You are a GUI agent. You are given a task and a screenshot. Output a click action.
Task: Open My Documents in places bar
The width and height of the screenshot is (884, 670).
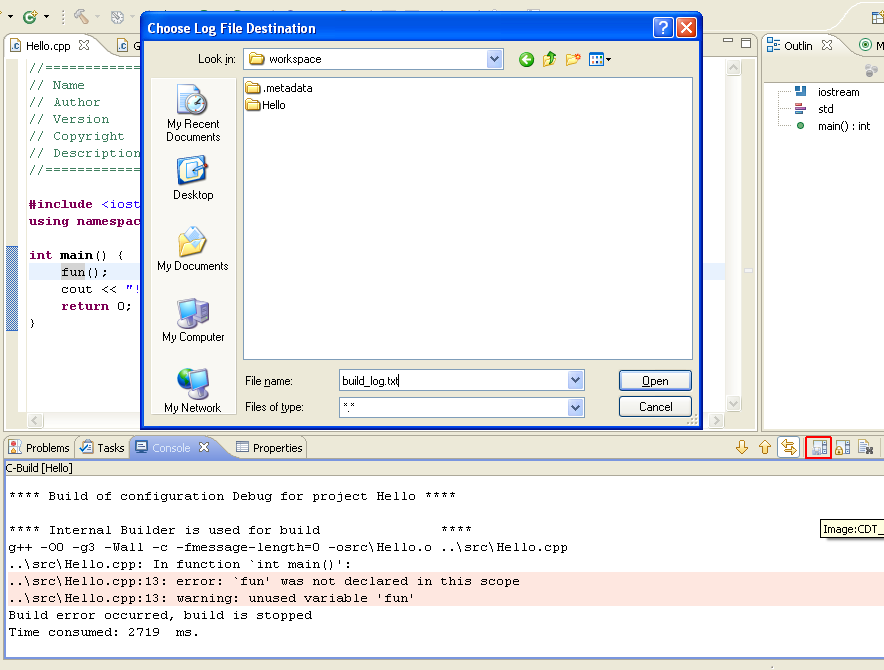193,249
